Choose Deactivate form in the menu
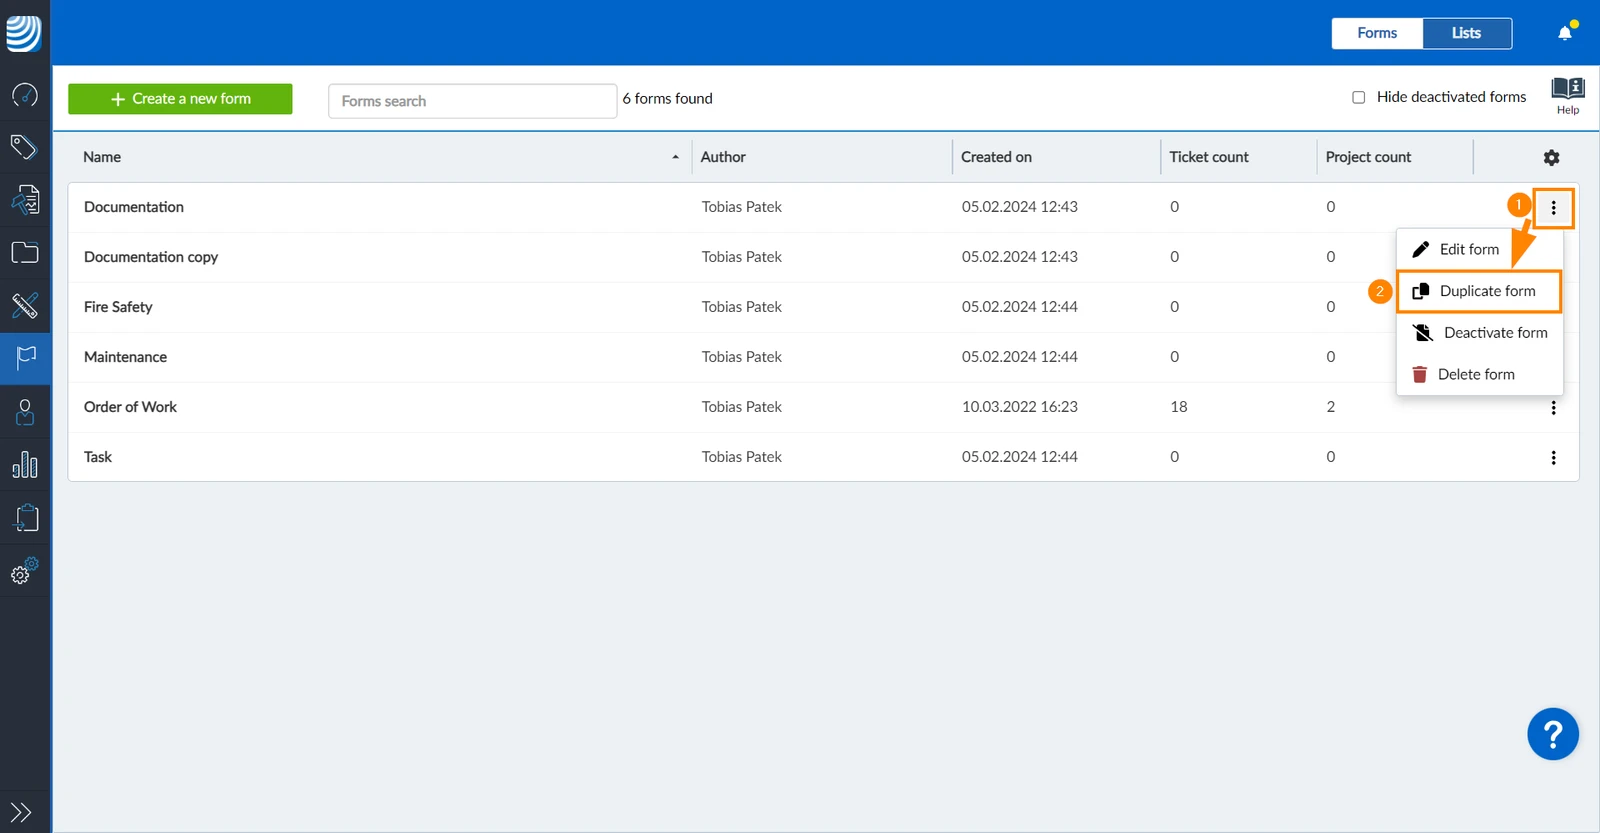1600x833 pixels. pos(1479,332)
